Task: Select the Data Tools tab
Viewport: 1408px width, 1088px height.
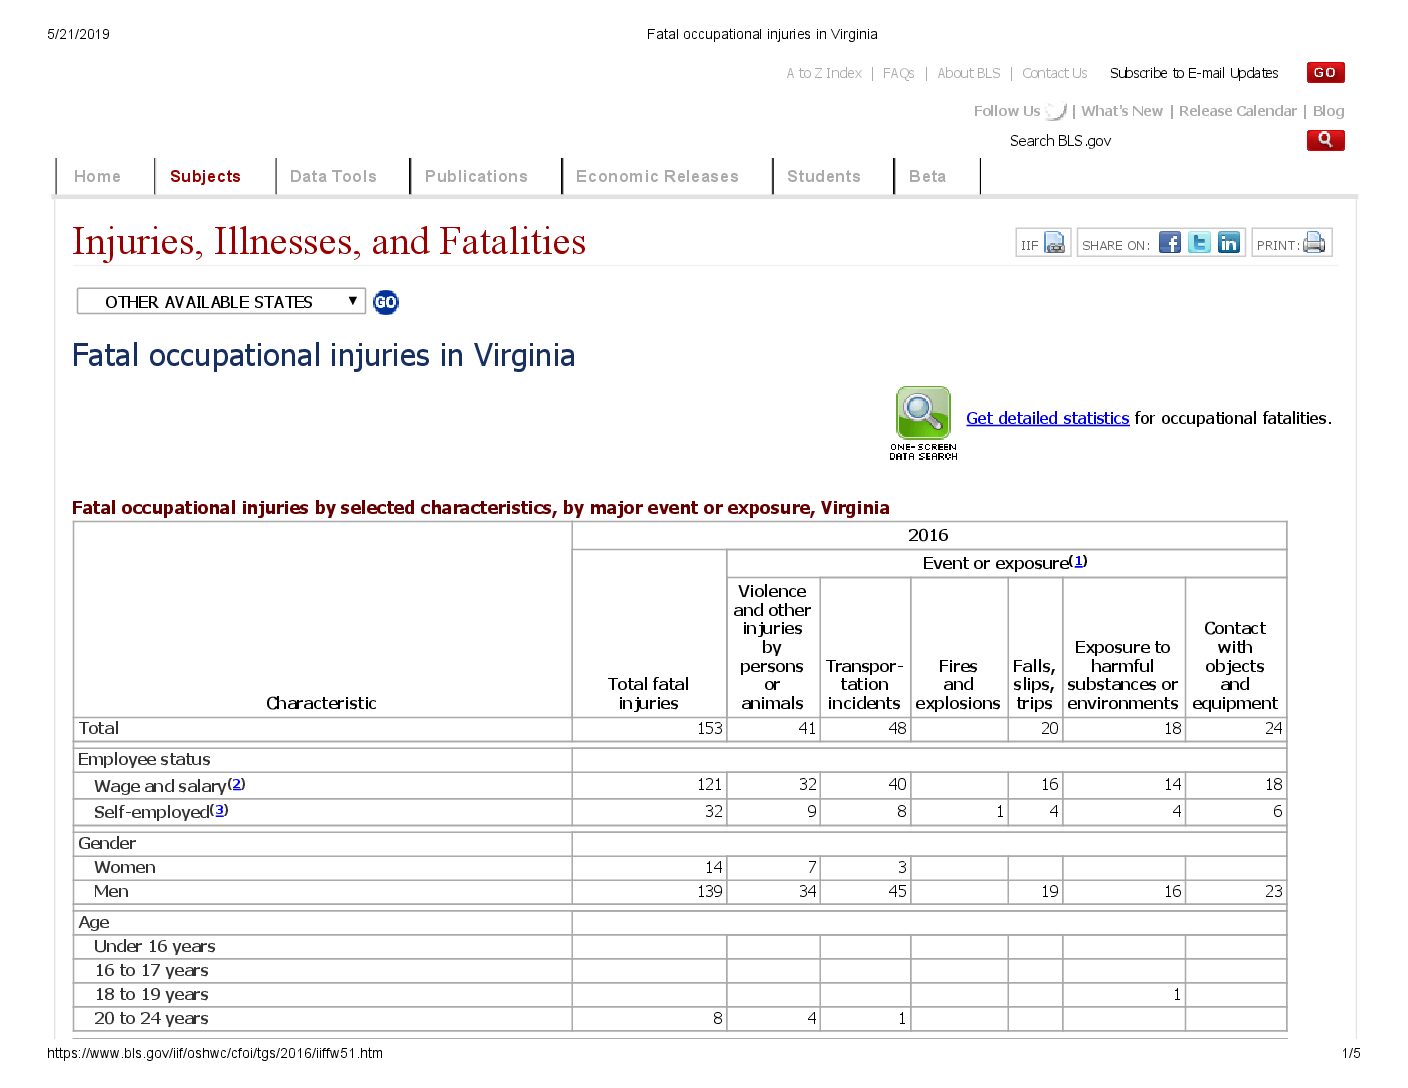Action: tap(333, 176)
